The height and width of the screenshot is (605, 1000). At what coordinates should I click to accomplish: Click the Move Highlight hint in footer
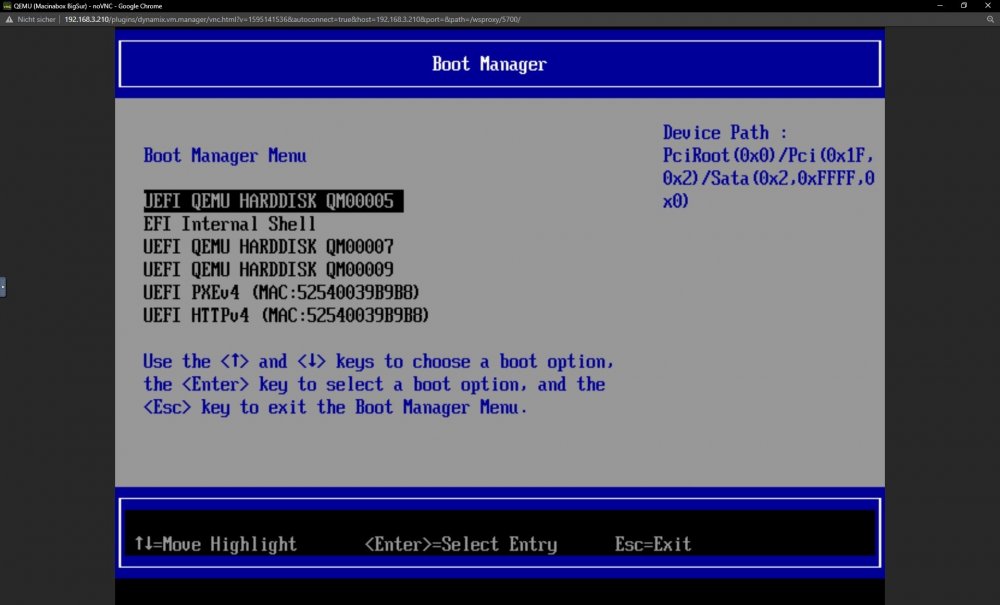pos(216,544)
